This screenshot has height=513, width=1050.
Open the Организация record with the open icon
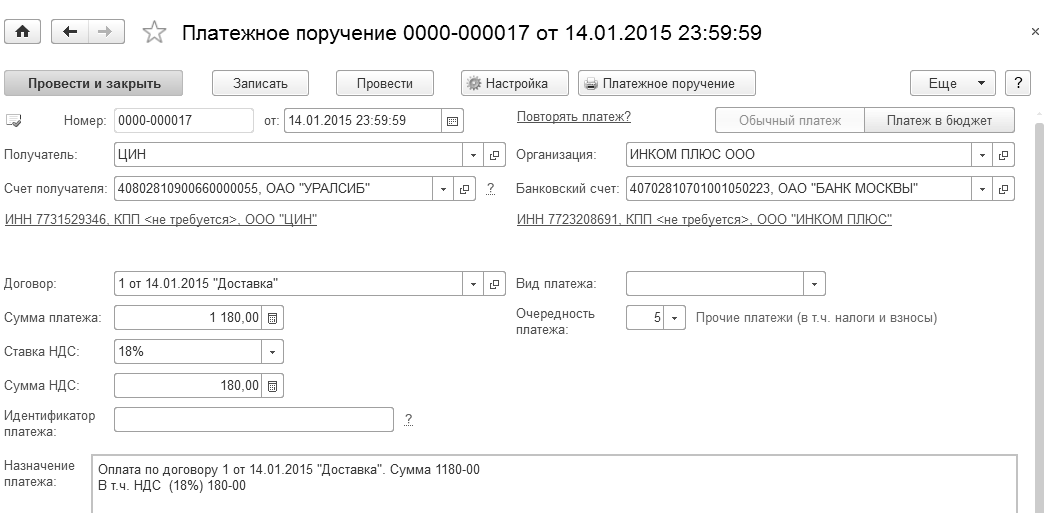[x=1004, y=155]
